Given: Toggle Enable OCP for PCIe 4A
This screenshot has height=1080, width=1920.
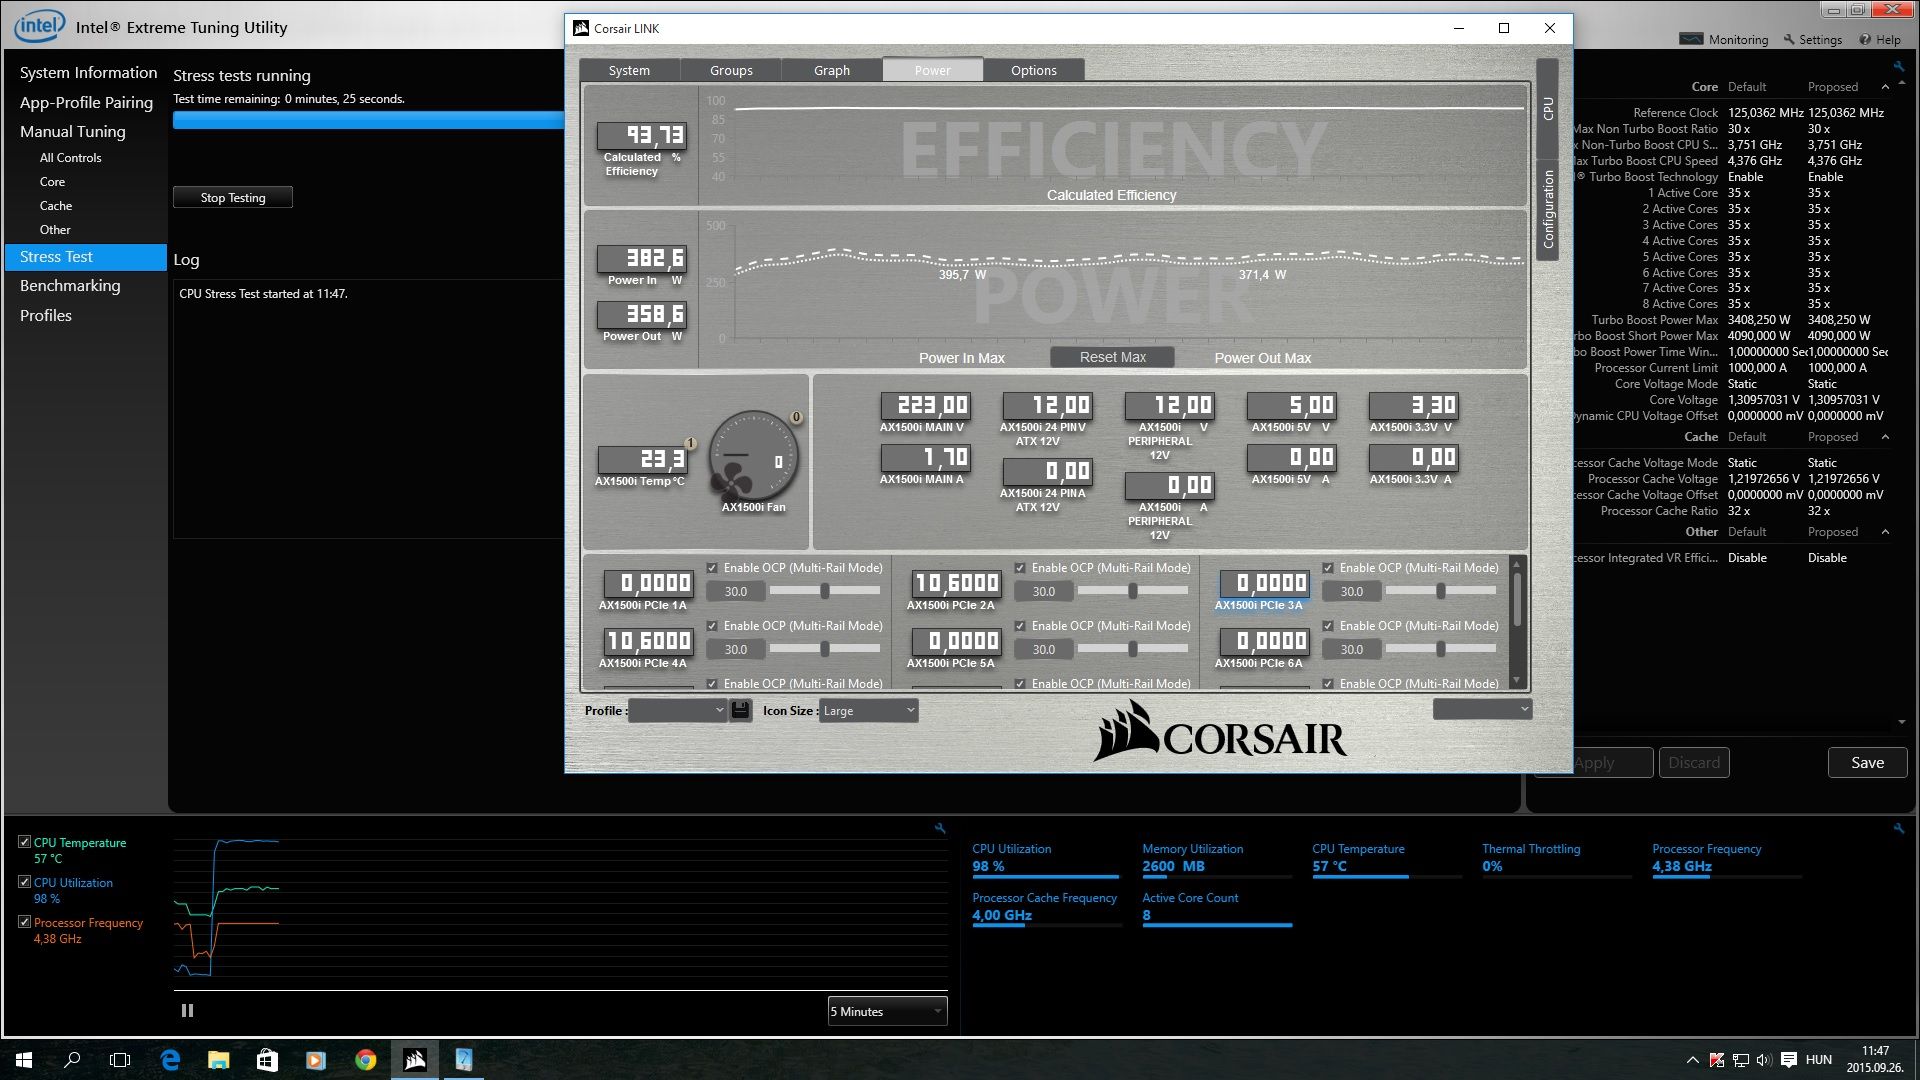Looking at the screenshot, I should (x=712, y=626).
